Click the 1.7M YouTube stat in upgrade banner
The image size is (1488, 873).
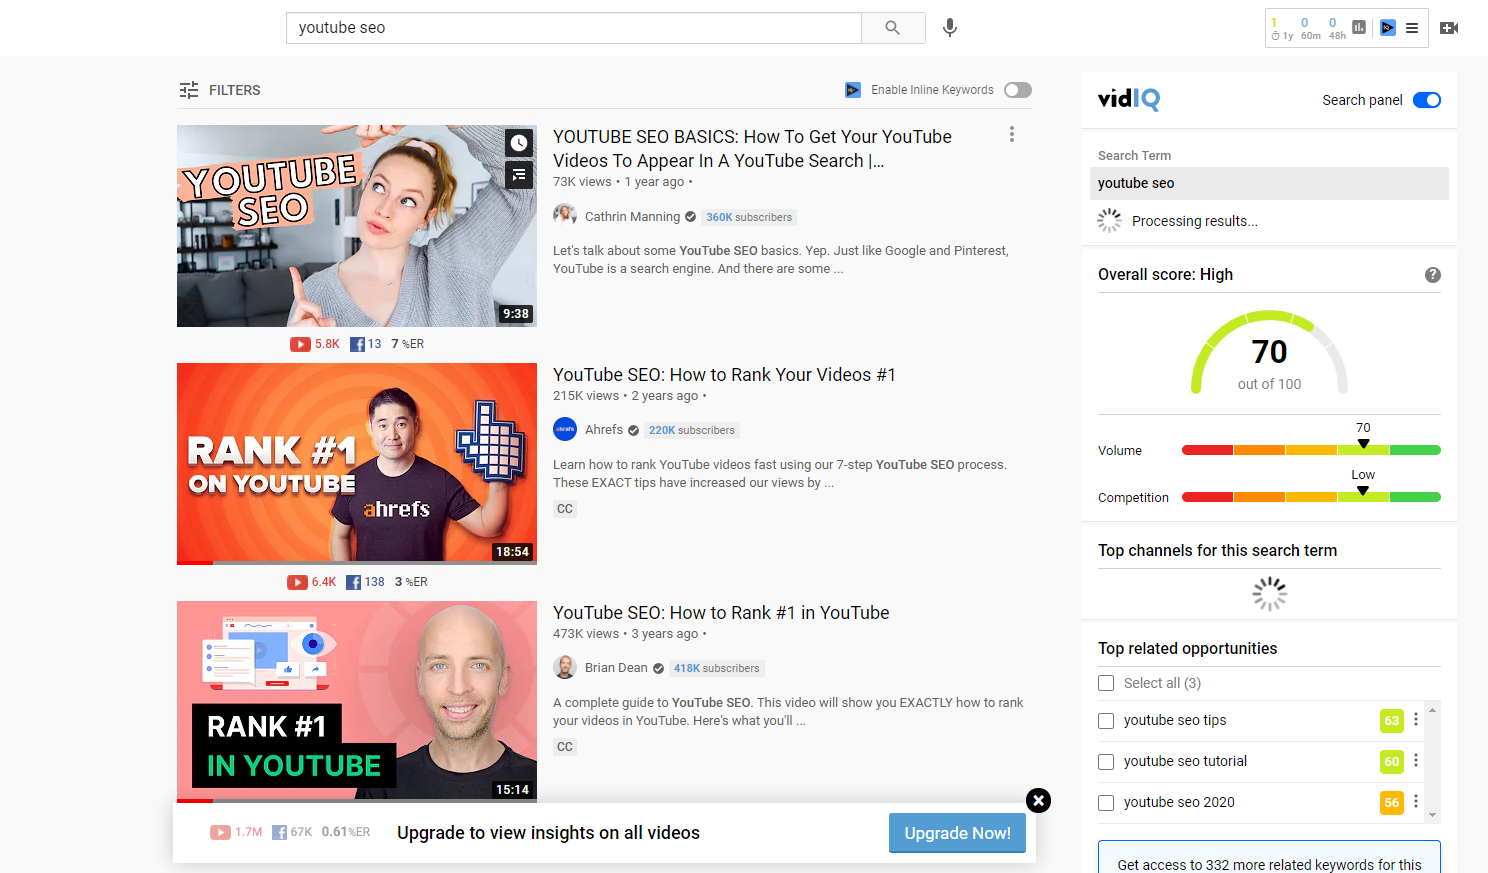[x=236, y=832]
